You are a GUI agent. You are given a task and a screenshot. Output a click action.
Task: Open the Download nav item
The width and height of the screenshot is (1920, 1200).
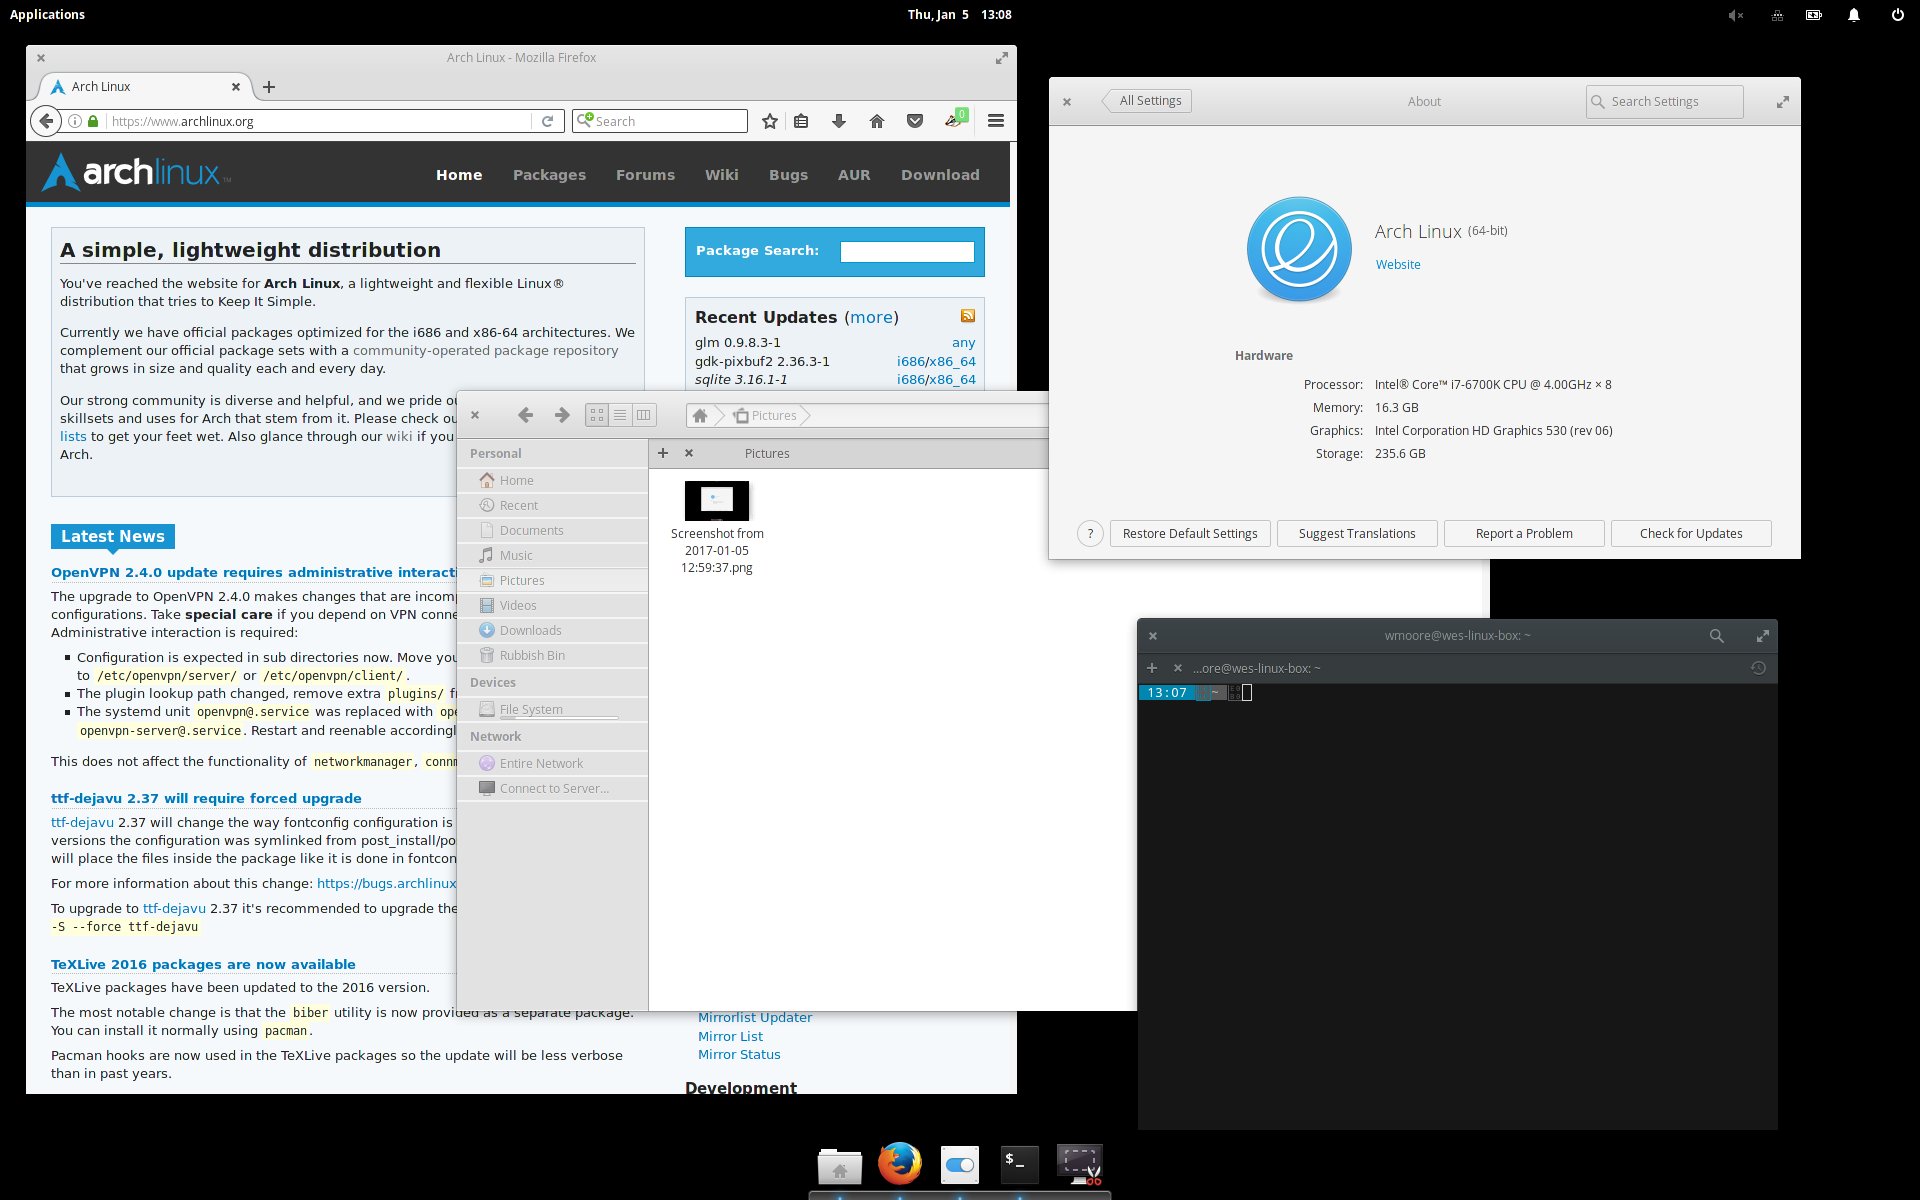940,175
